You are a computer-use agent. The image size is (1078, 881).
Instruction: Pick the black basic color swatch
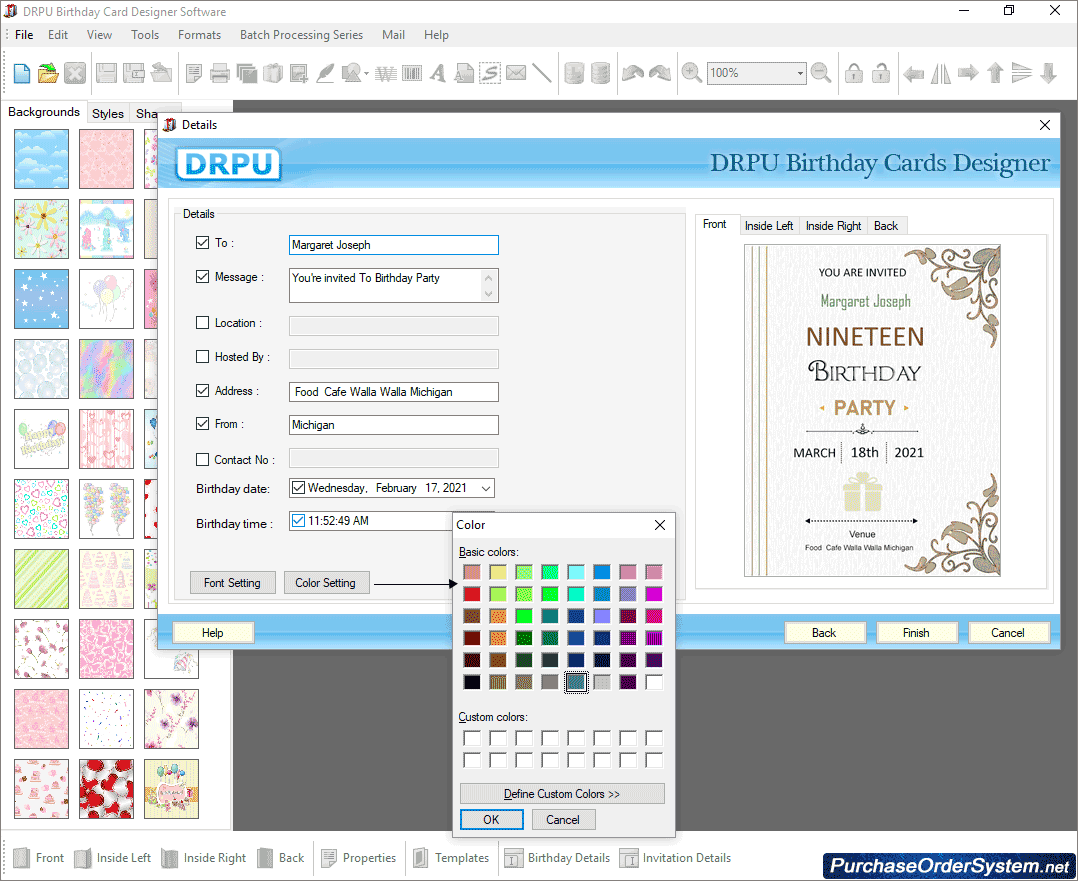pos(472,682)
